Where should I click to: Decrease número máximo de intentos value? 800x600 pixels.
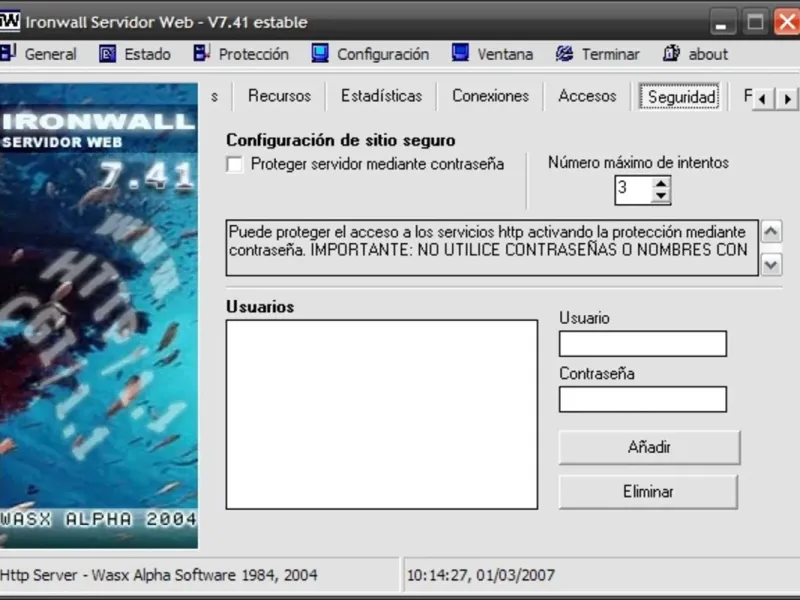661,196
